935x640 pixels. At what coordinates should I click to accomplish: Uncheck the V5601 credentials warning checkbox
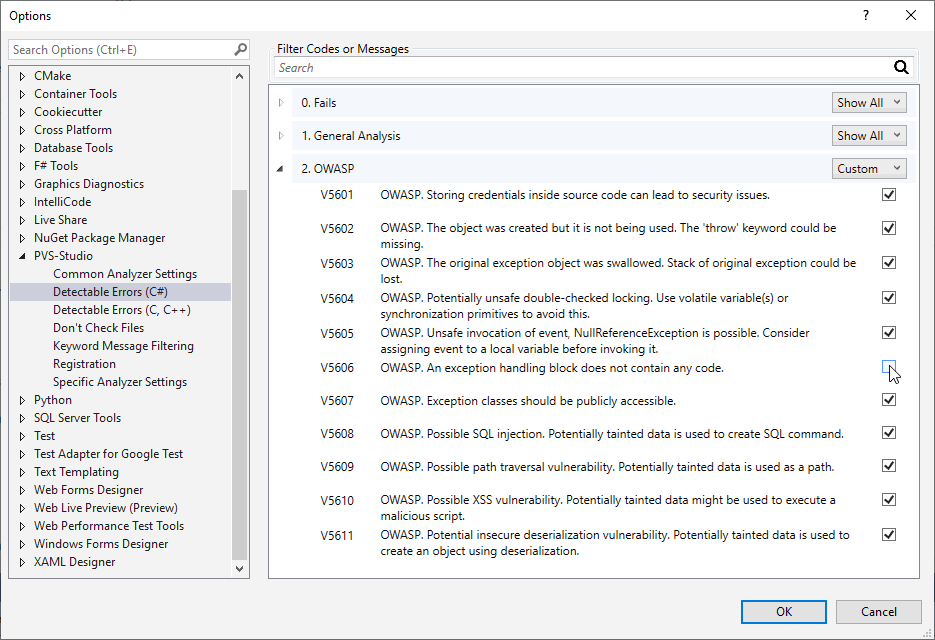pos(888,194)
